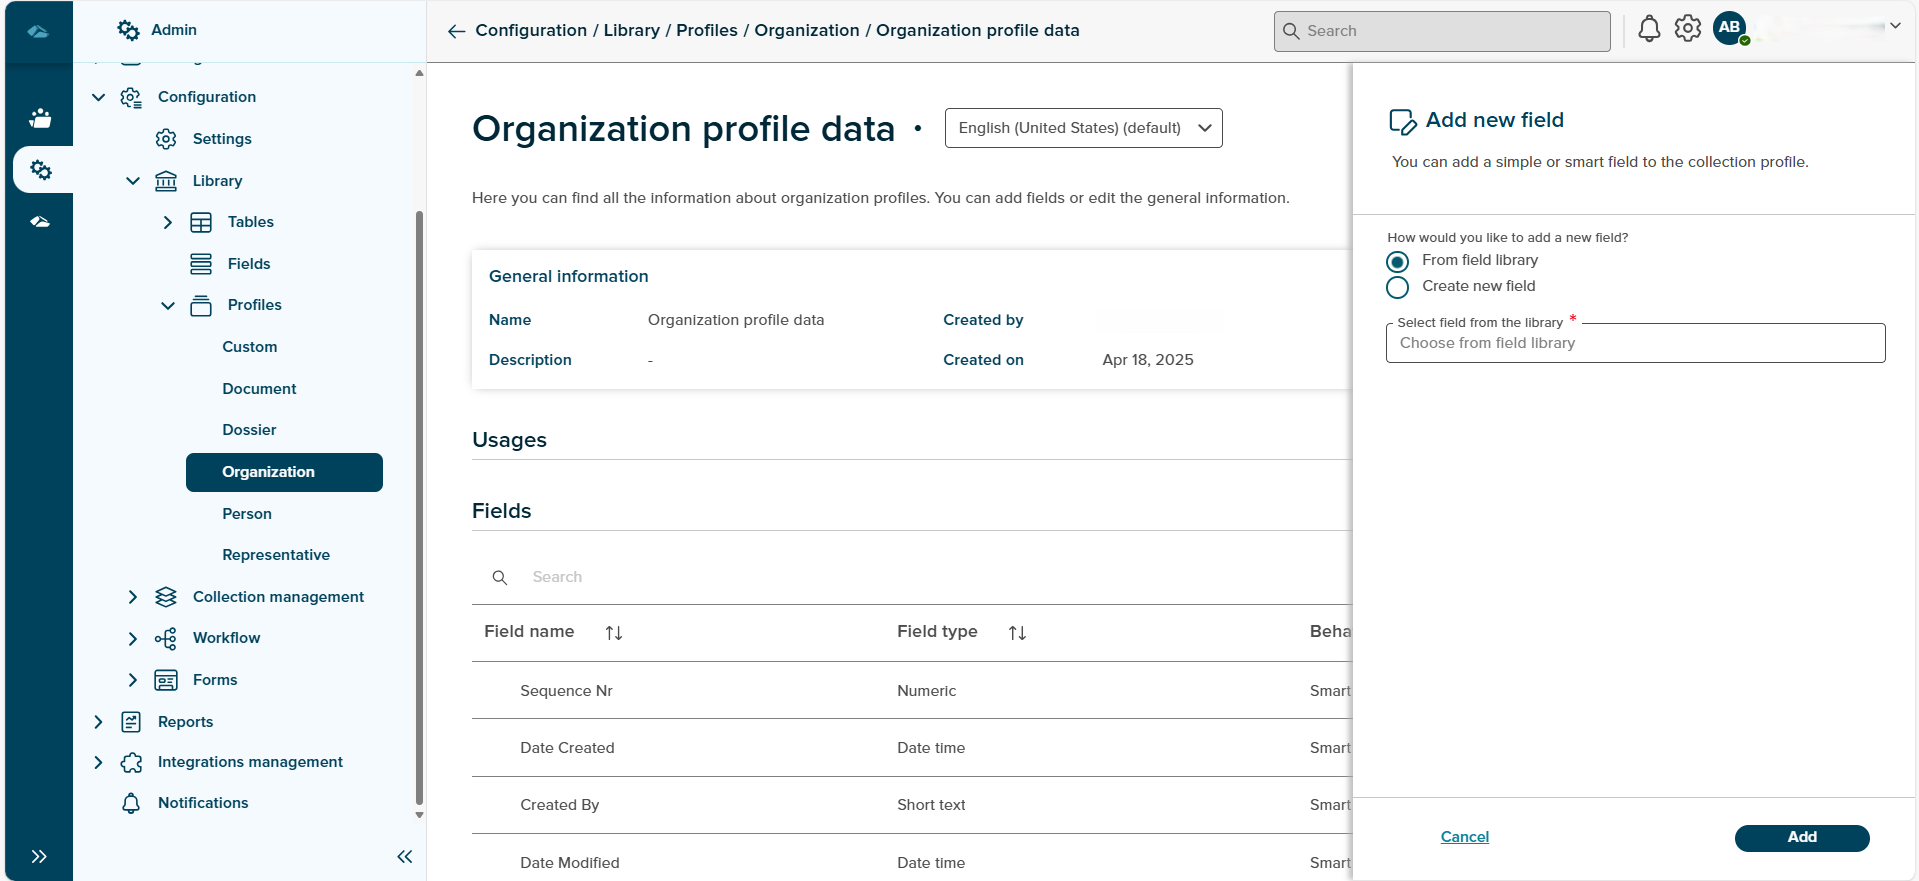Sort by Field type arrows
1919x881 pixels.
(x=1017, y=633)
